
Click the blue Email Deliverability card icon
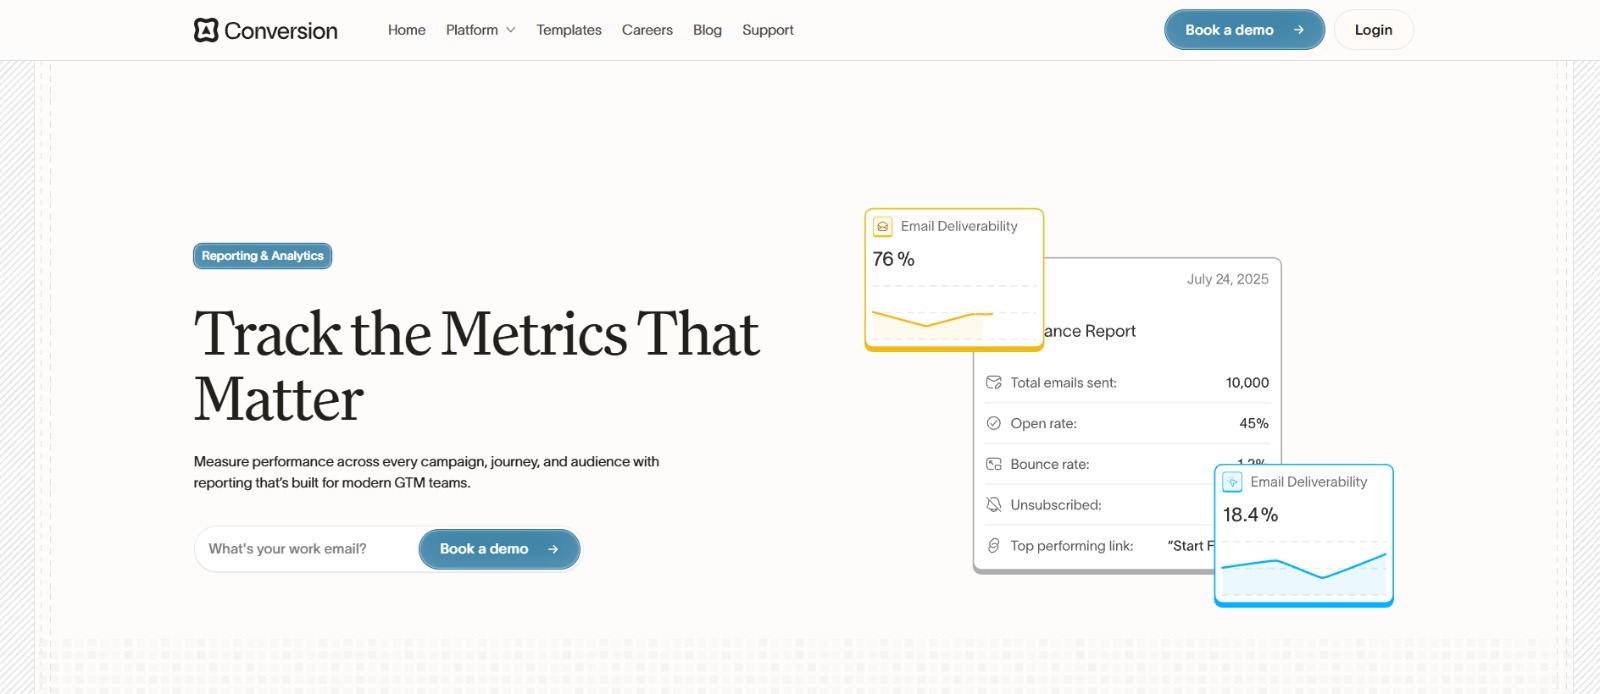(1233, 482)
